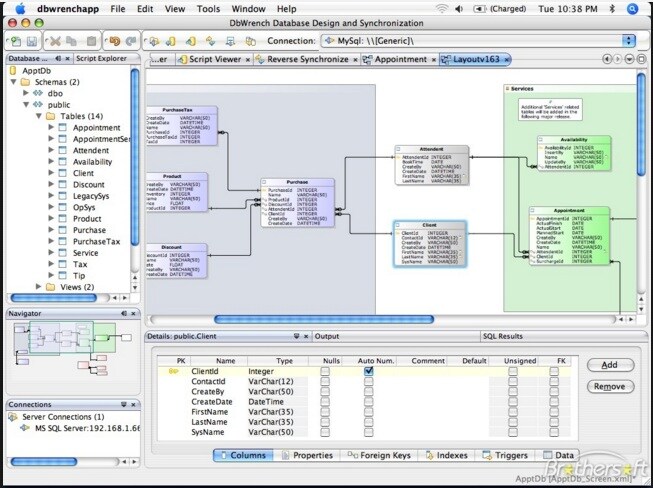Open Spotlight search in the menu bar
The height and width of the screenshot is (488, 653).
[633, 9]
